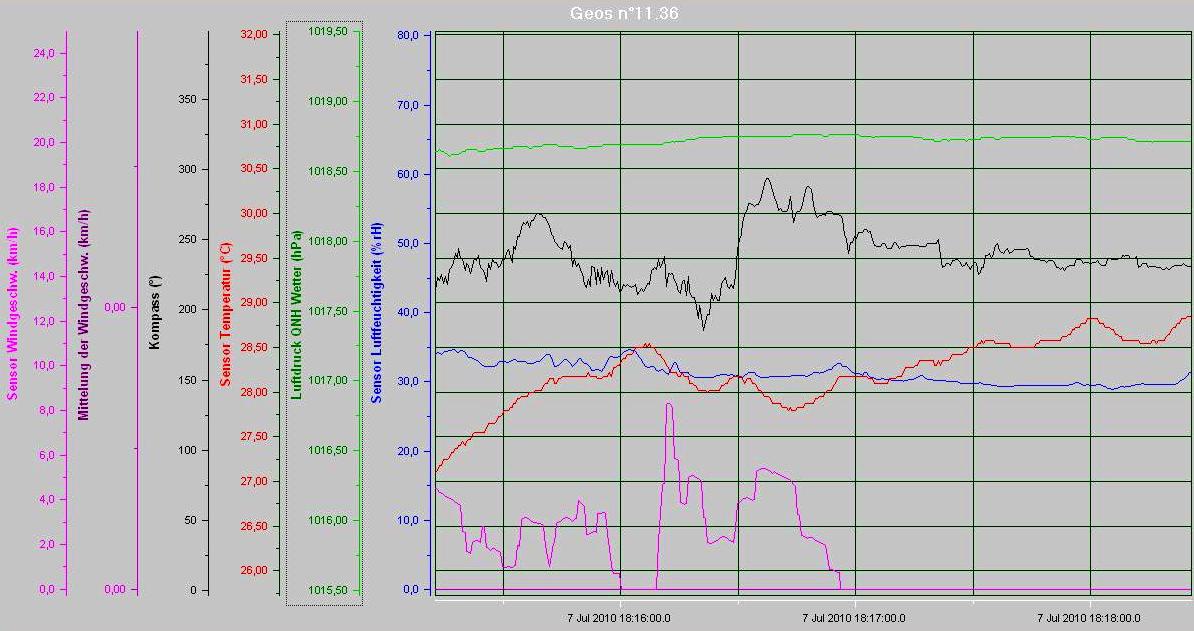Select the Sensor Windgeschw. axis label
The width and height of the screenshot is (1194, 631).
coord(13,313)
